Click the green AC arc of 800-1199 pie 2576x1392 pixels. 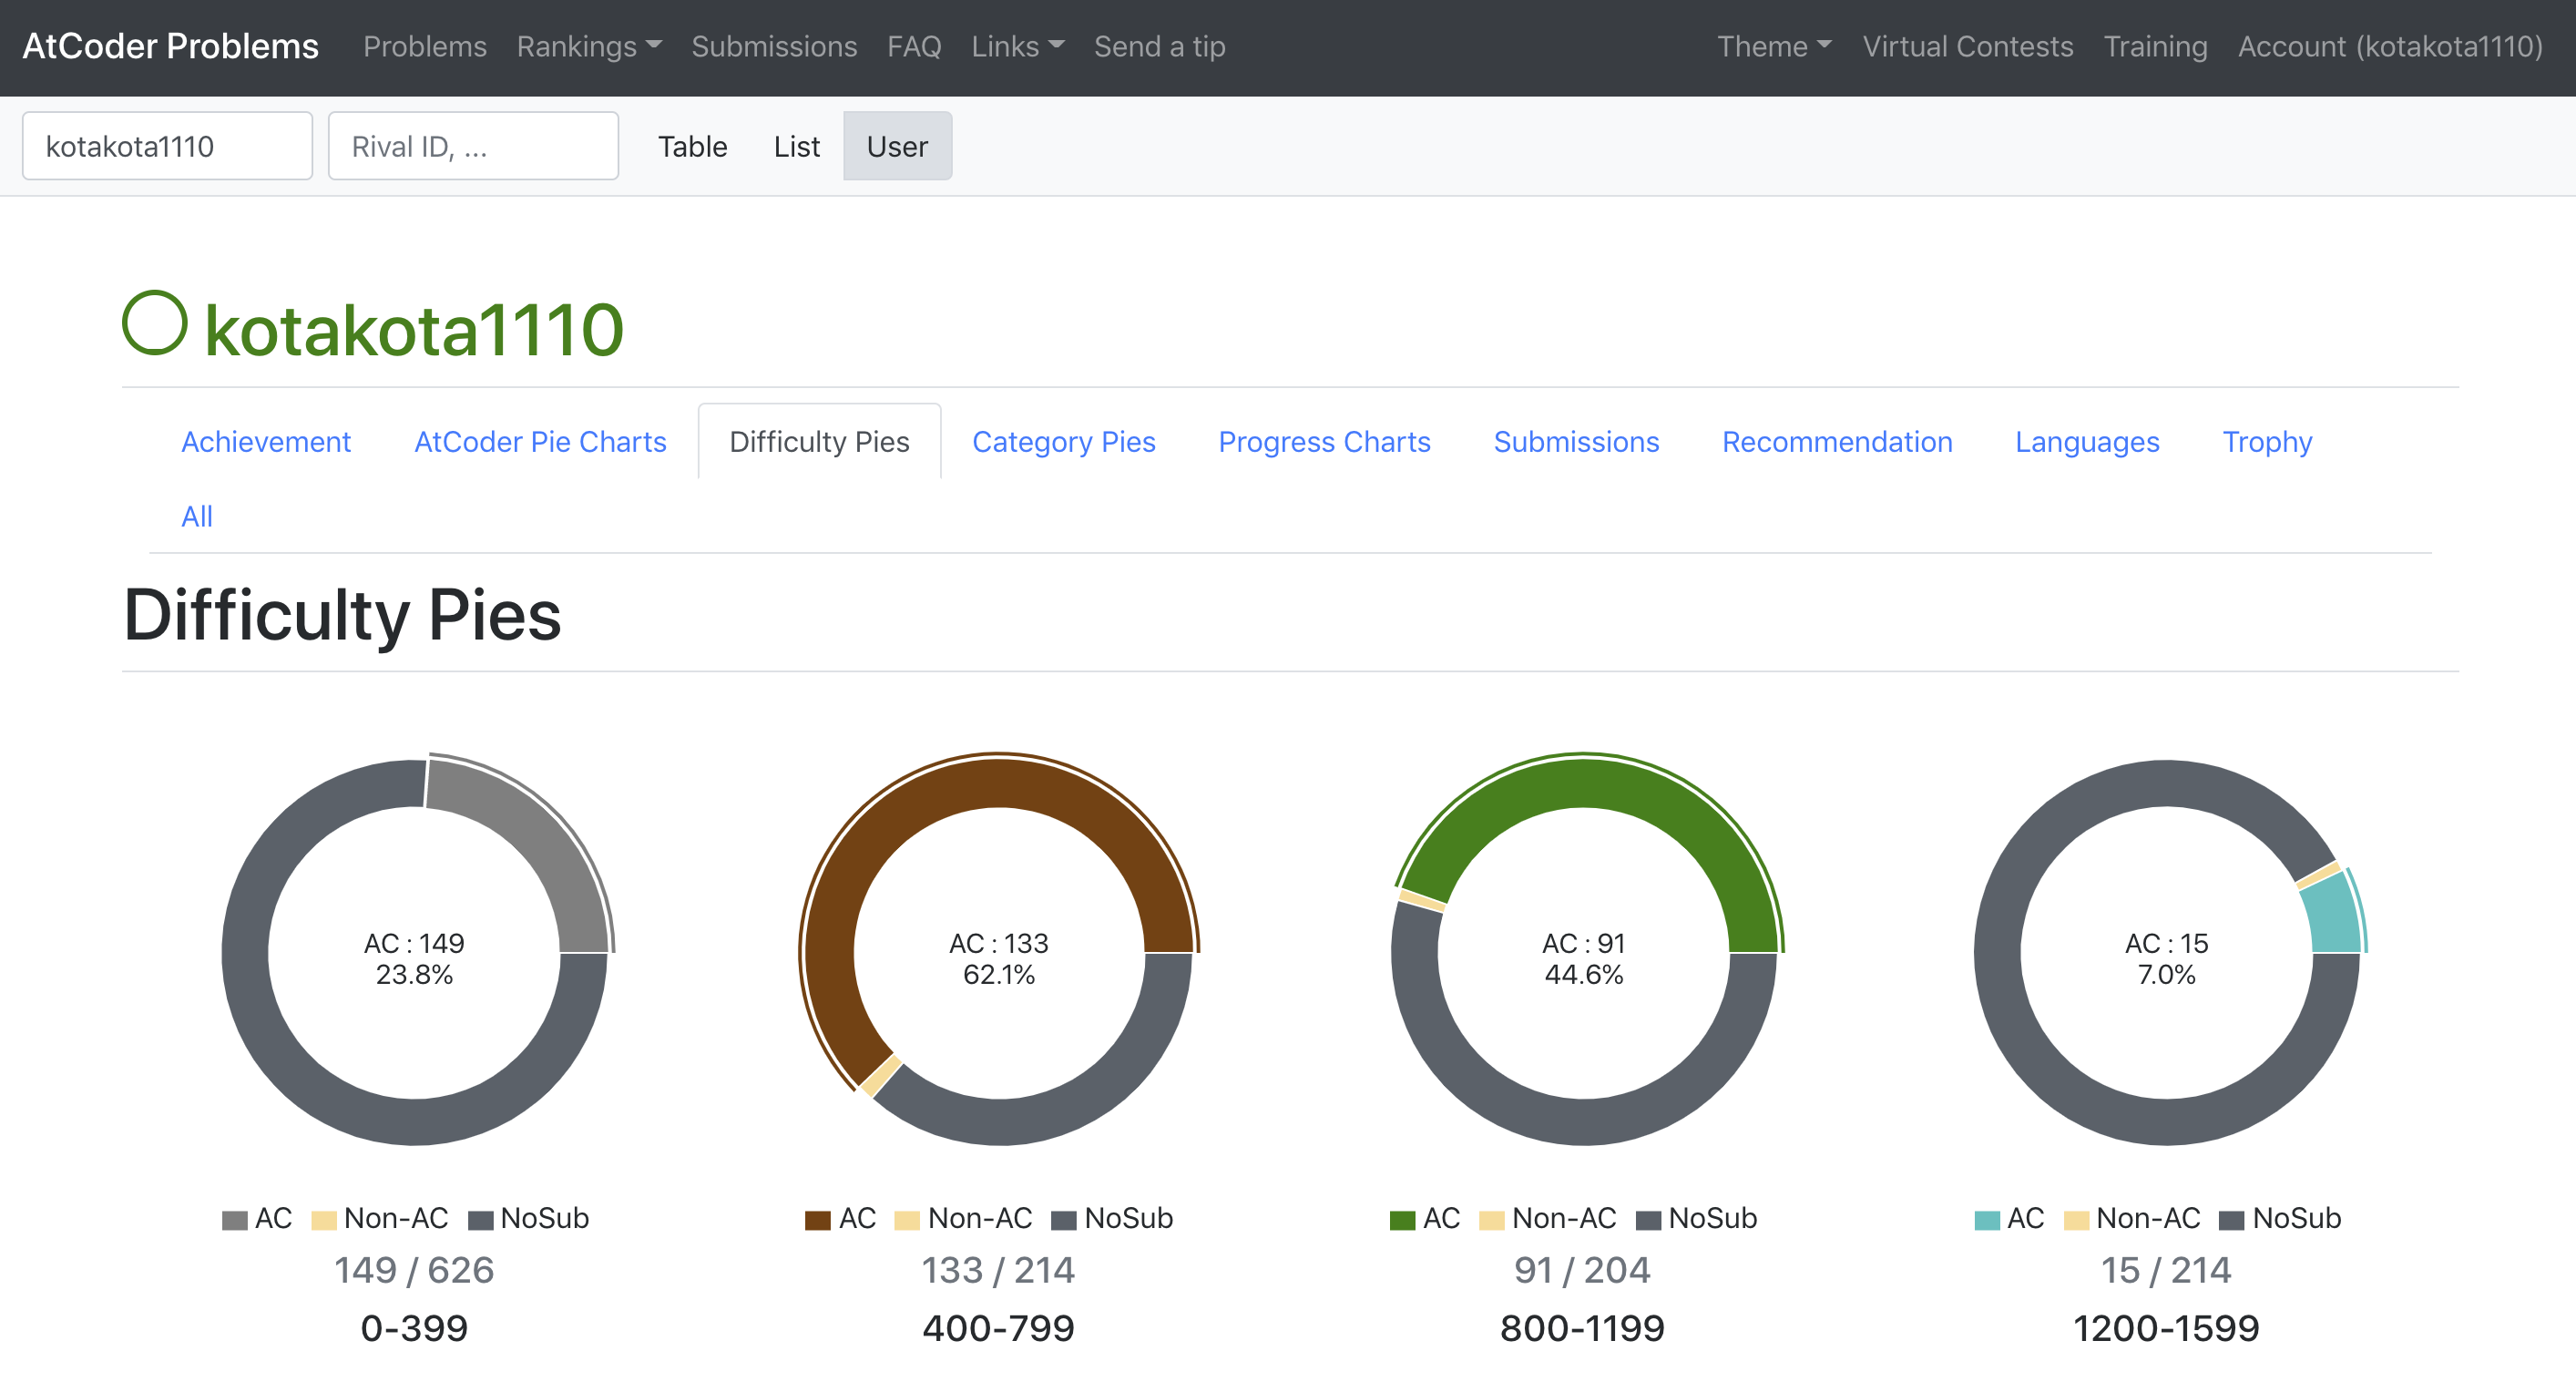click(x=1583, y=783)
